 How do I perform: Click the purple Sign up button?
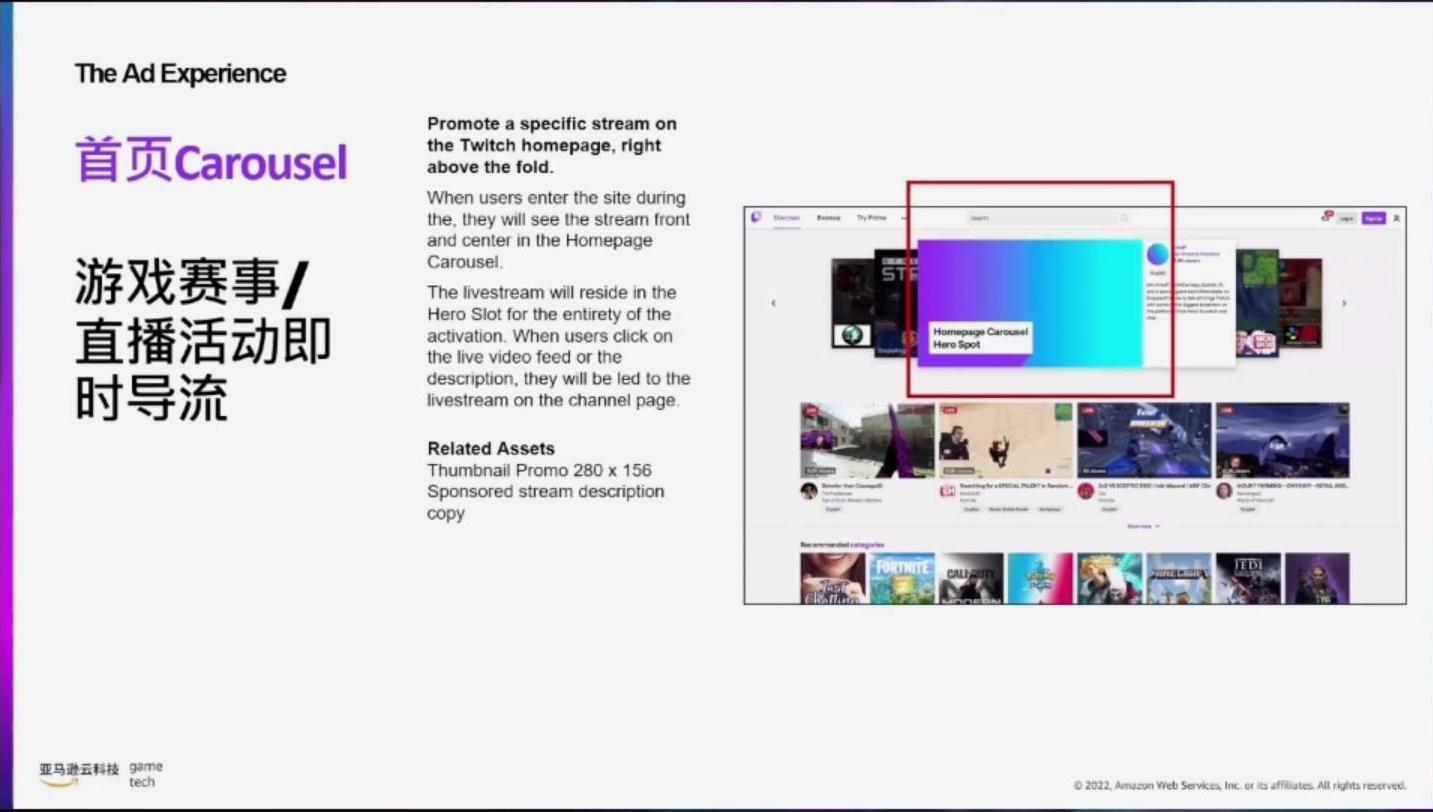point(1373,218)
